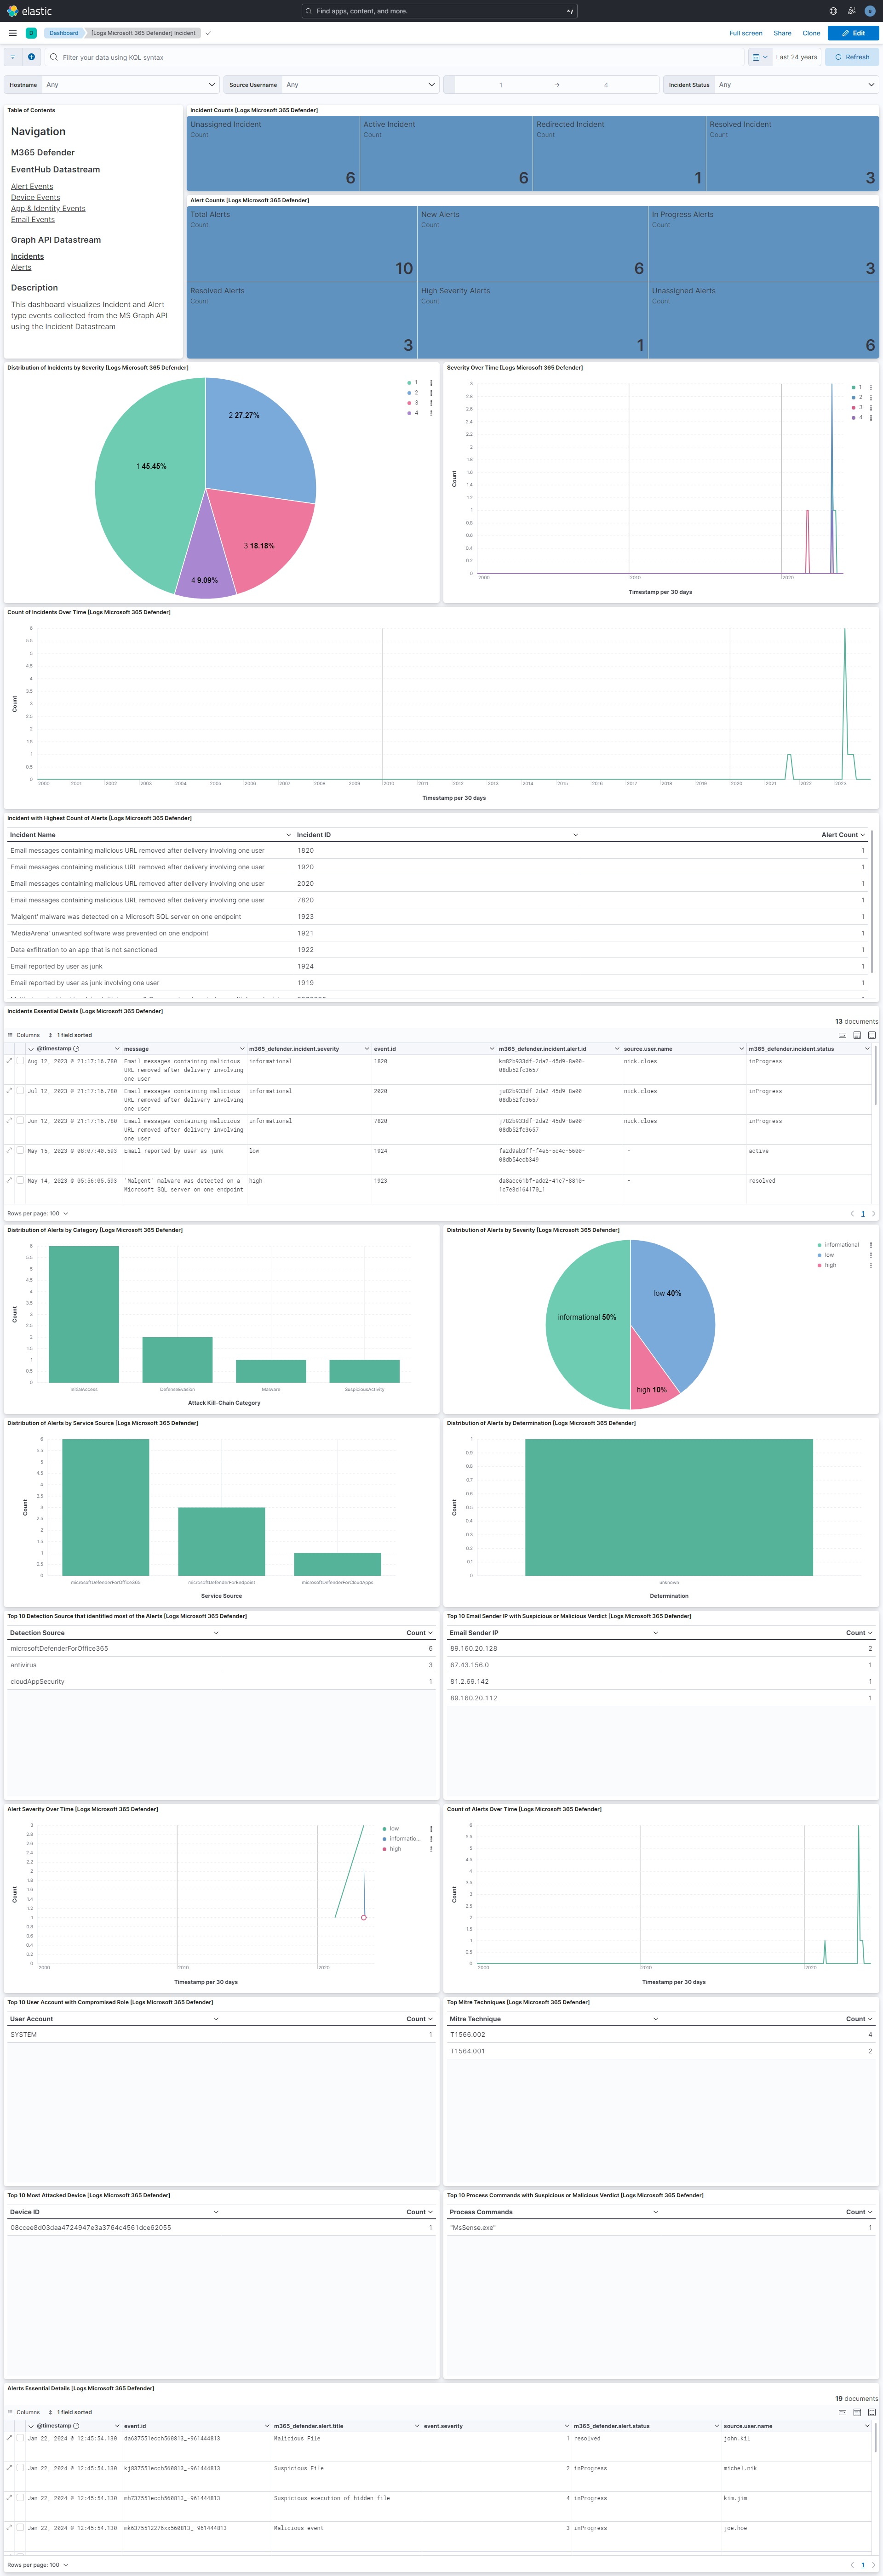This screenshot has width=883, height=2576.
Task: Click the Edit button in the top right
Action: point(855,33)
